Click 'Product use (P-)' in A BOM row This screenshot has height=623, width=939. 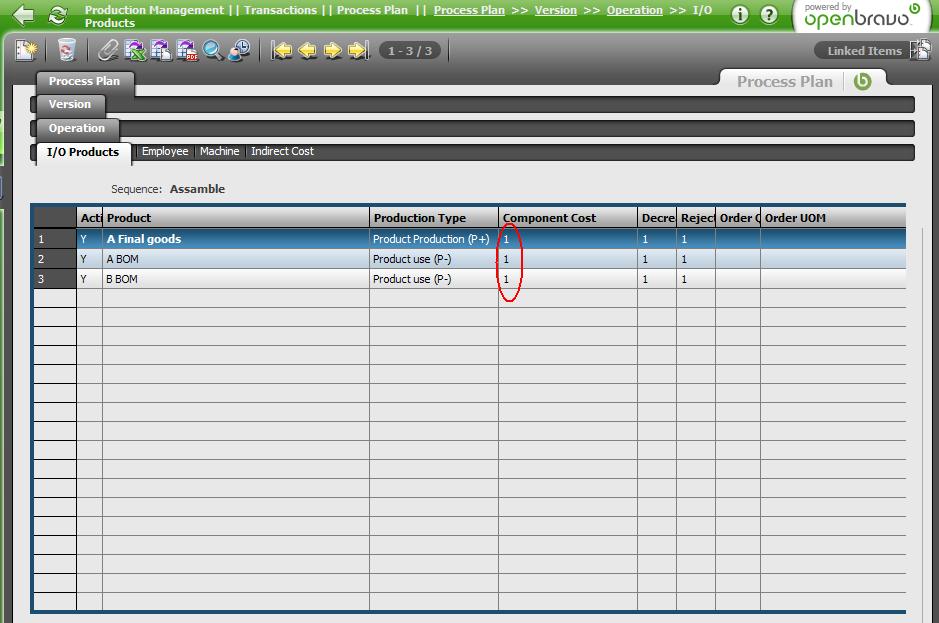(x=434, y=259)
